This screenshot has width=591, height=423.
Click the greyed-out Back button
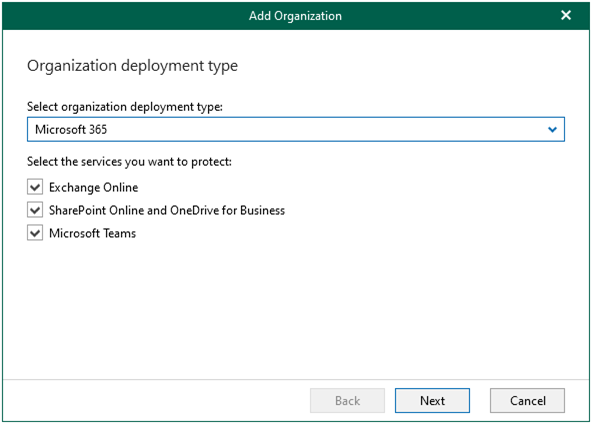347,400
